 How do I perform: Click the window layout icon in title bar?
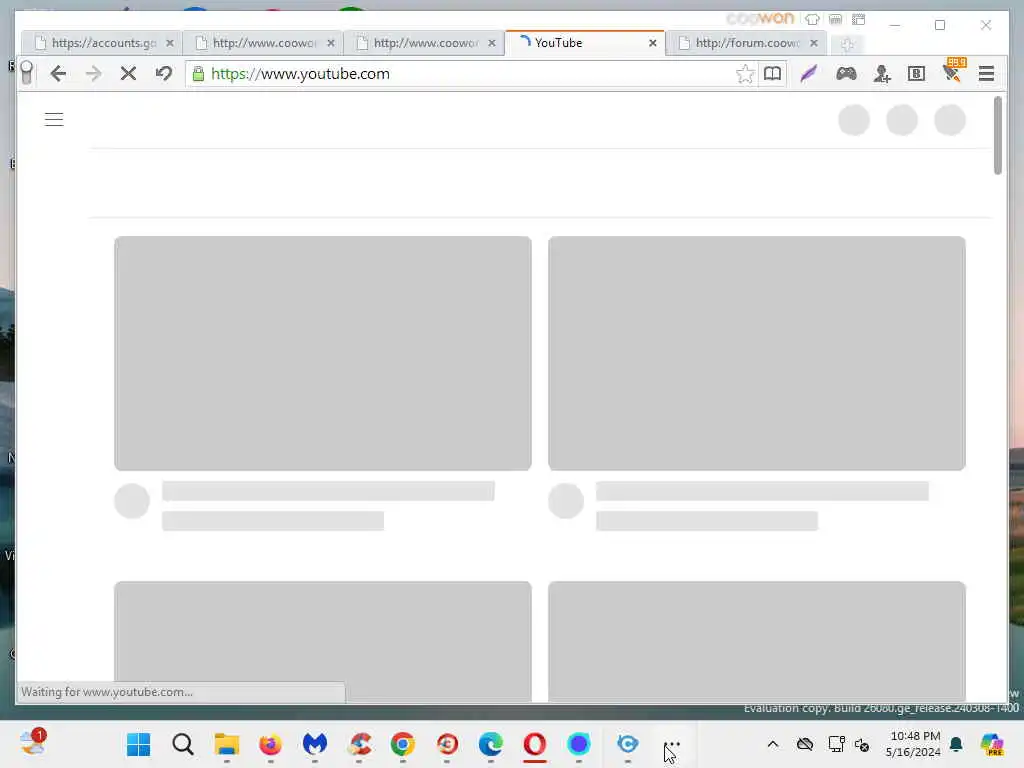[859, 20]
